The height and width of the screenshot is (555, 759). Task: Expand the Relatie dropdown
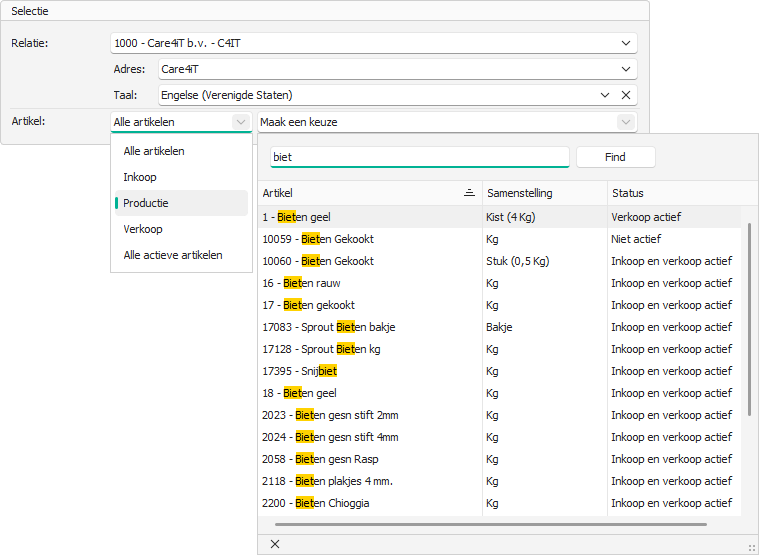[626, 43]
